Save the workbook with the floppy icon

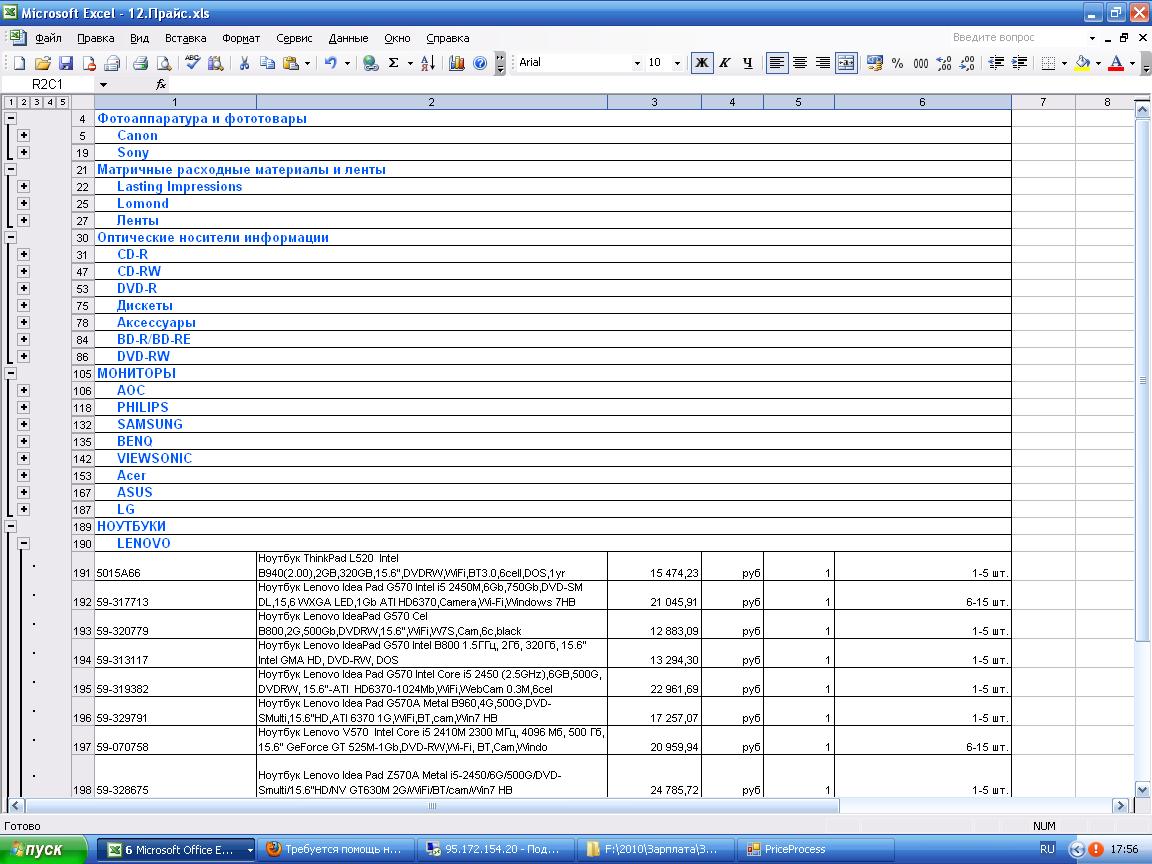tap(66, 63)
